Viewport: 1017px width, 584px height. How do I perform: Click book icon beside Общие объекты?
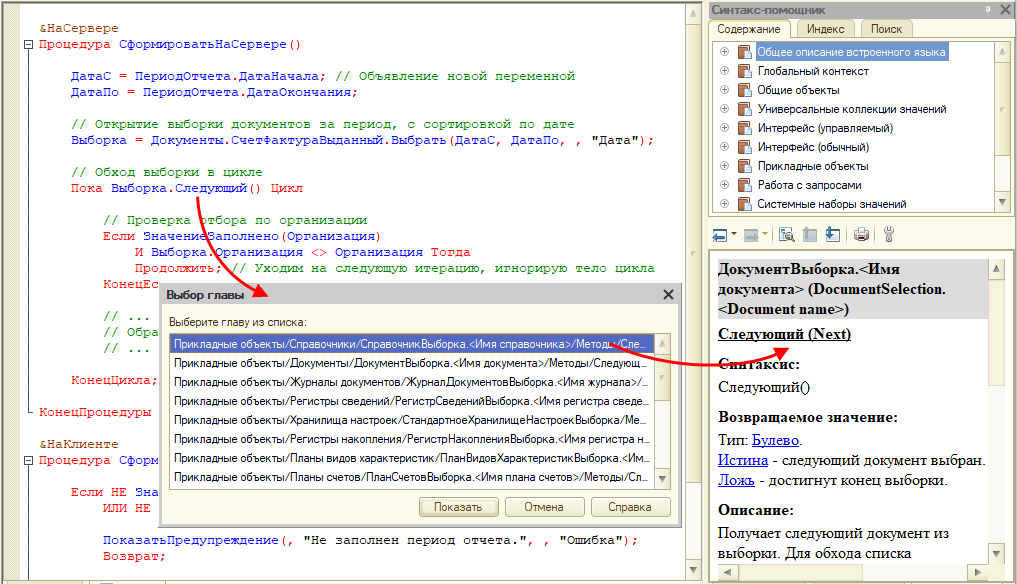[x=745, y=90]
